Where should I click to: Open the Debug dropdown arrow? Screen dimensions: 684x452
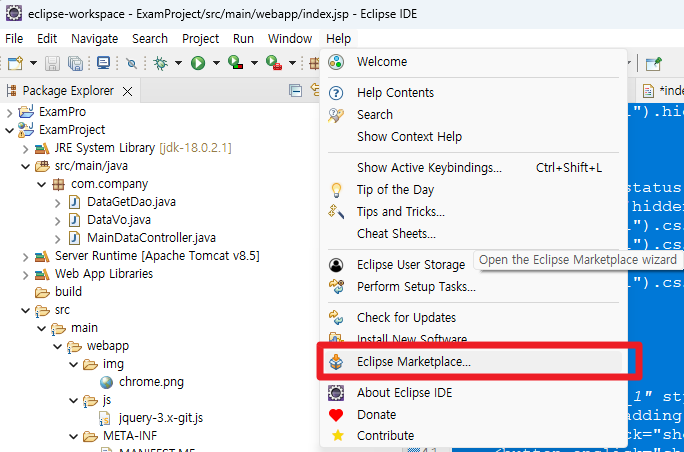tap(178, 64)
